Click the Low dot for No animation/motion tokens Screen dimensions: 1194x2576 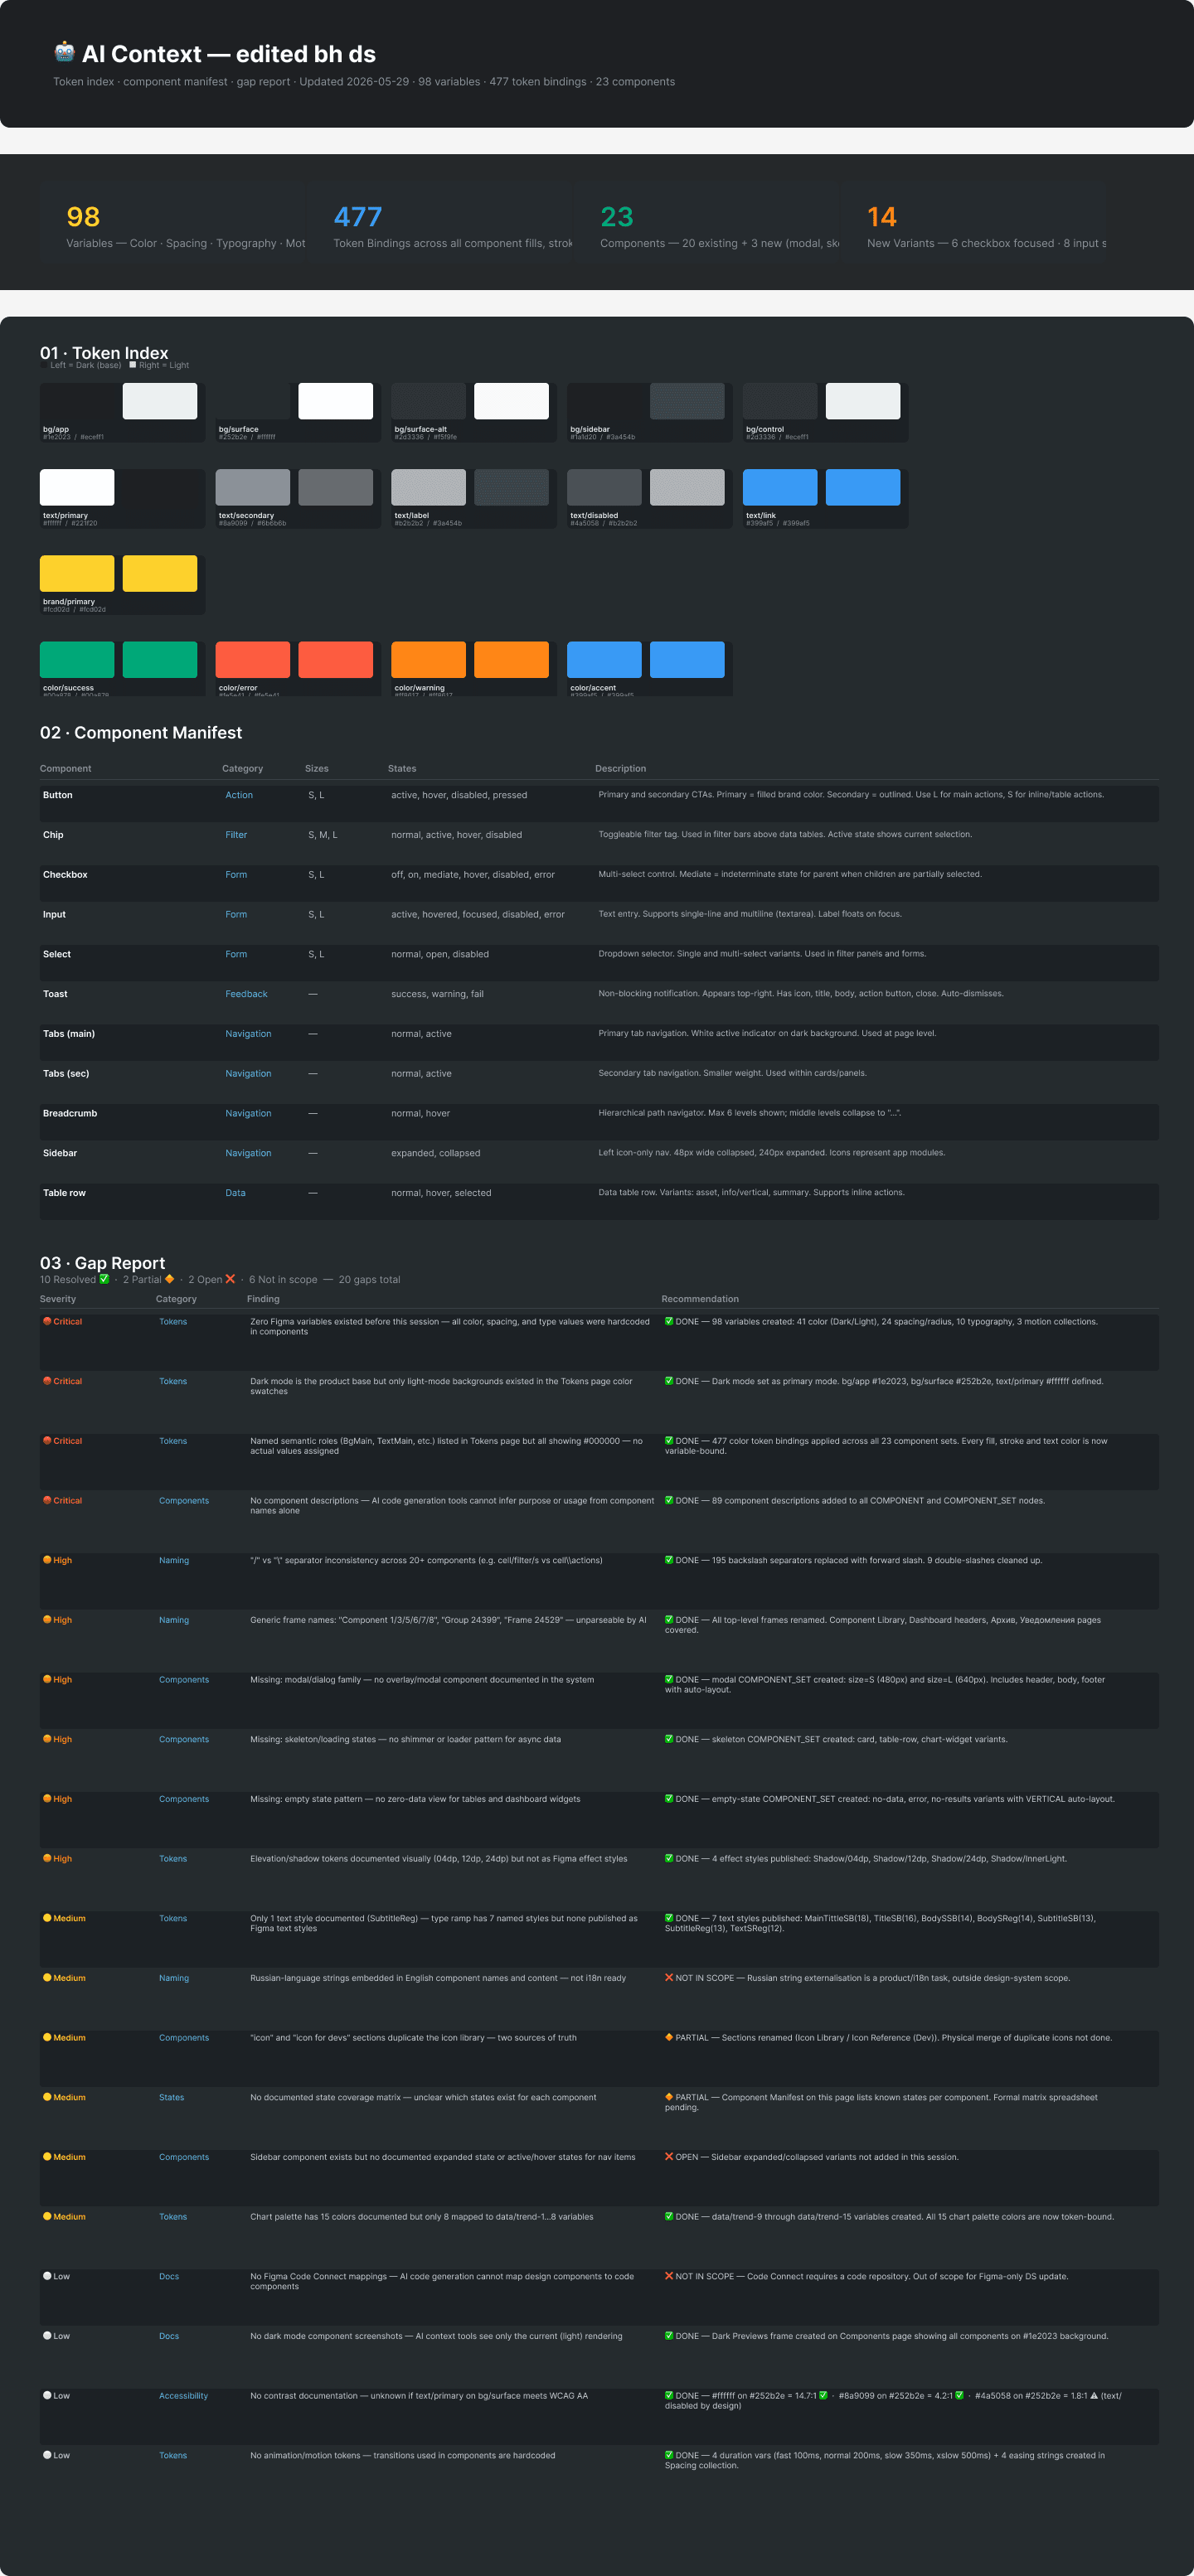(47, 2455)
